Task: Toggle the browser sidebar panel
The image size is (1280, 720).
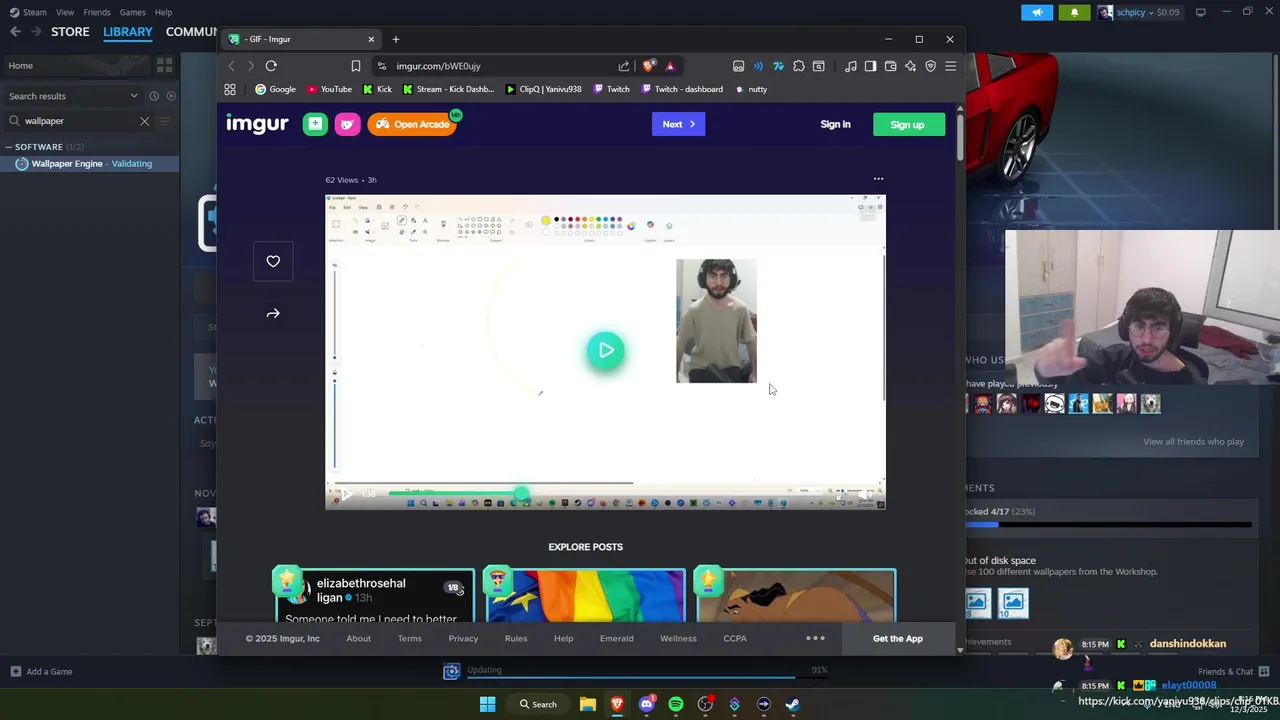Action: (870, 66)
